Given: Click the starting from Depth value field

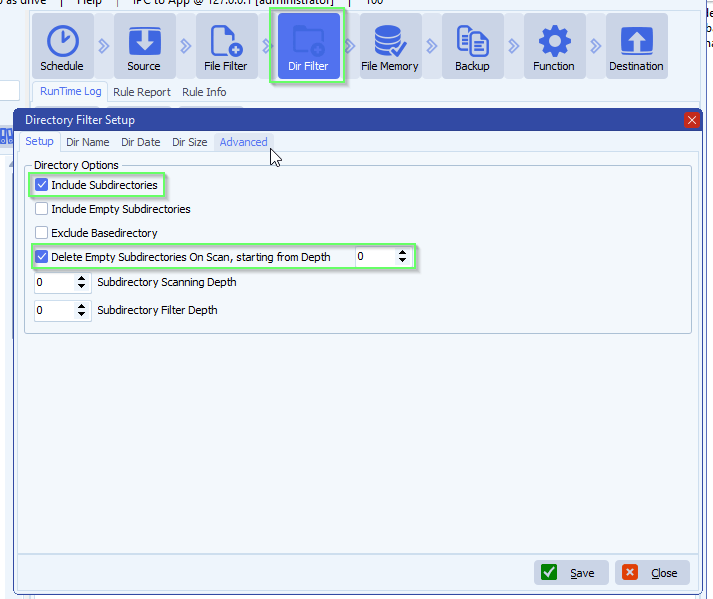Looking at the screenshot, I should [x=375, y=257].
